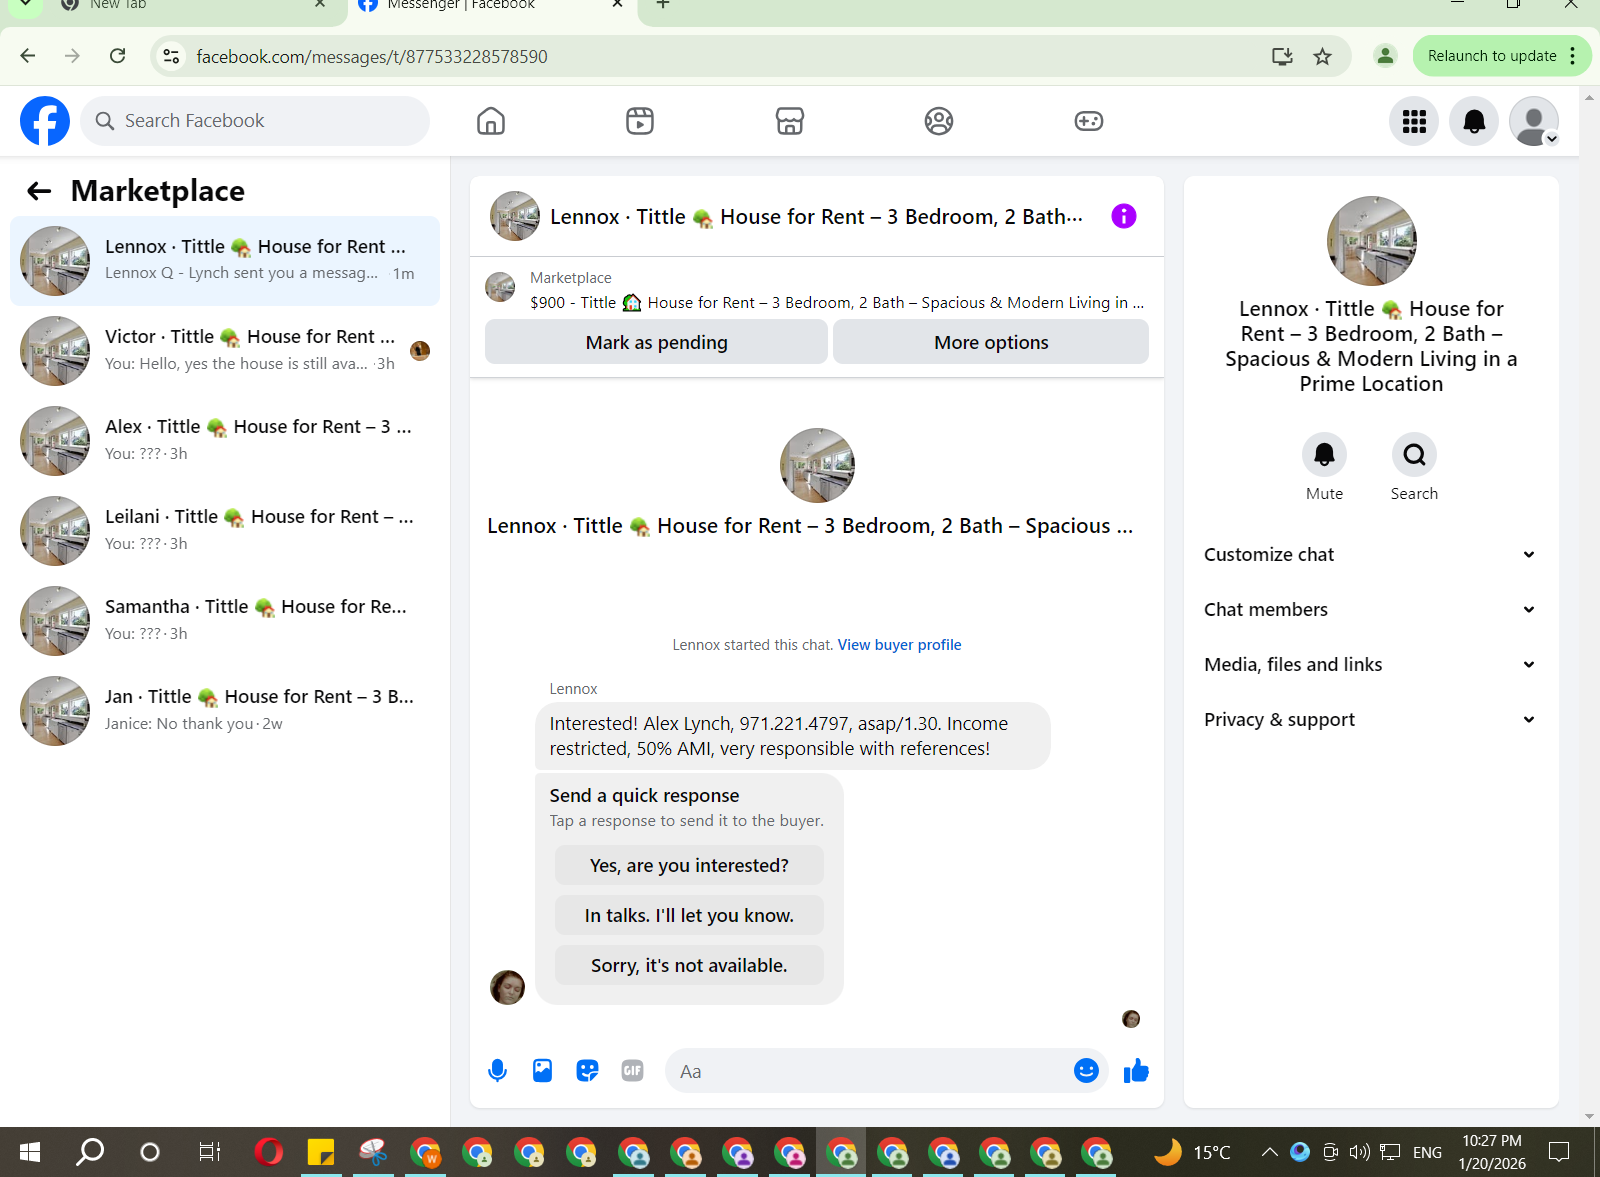Open the Samantha conversation
1600x1177 pixels.
[225, 621]
